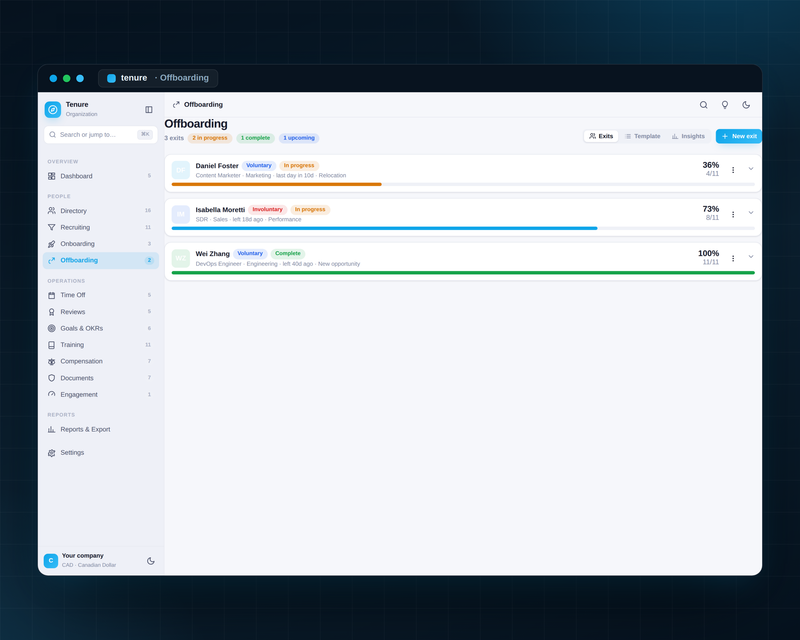Open search via magnifier icon in top bar
Viewport: 800px width, 640px height.
point(704,105)
